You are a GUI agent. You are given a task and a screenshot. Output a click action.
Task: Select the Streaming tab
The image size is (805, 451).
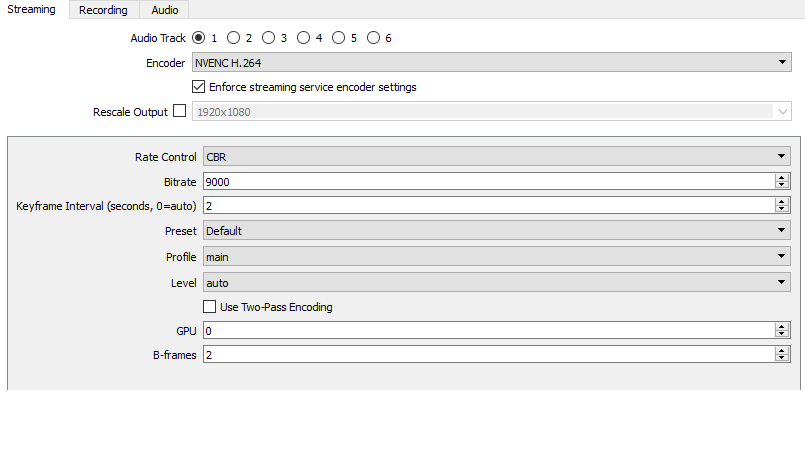(31, 10)
